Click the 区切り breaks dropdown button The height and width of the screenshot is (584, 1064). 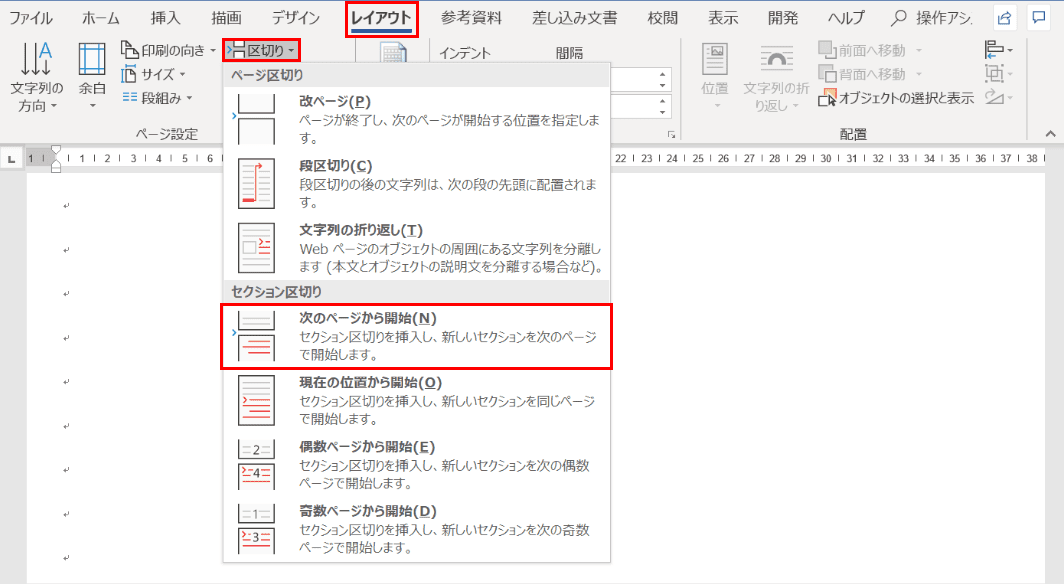point(261,50)
